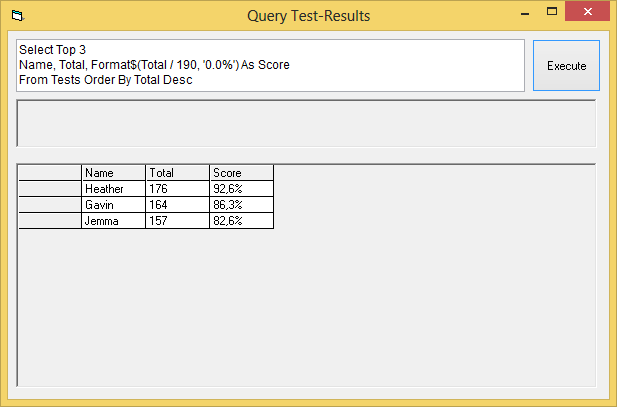Select the Heather name cell
The width and height of the screenshot is (617, 407).
[113, 188]
